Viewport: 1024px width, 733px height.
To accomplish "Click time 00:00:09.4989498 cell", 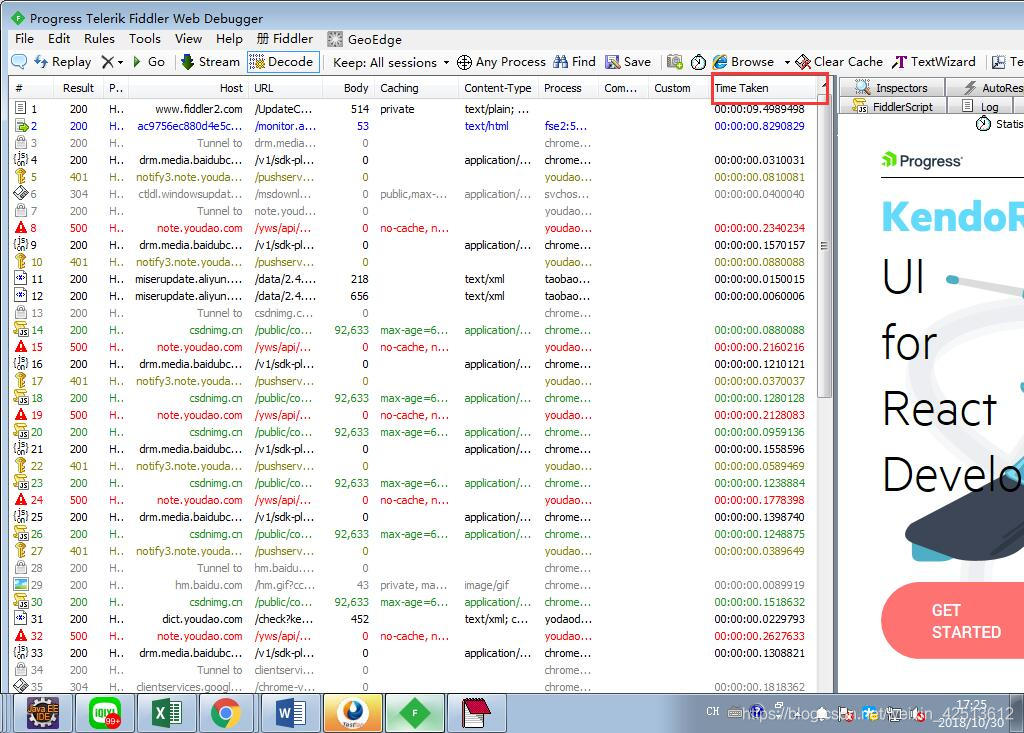I will [x=759, y=109].
